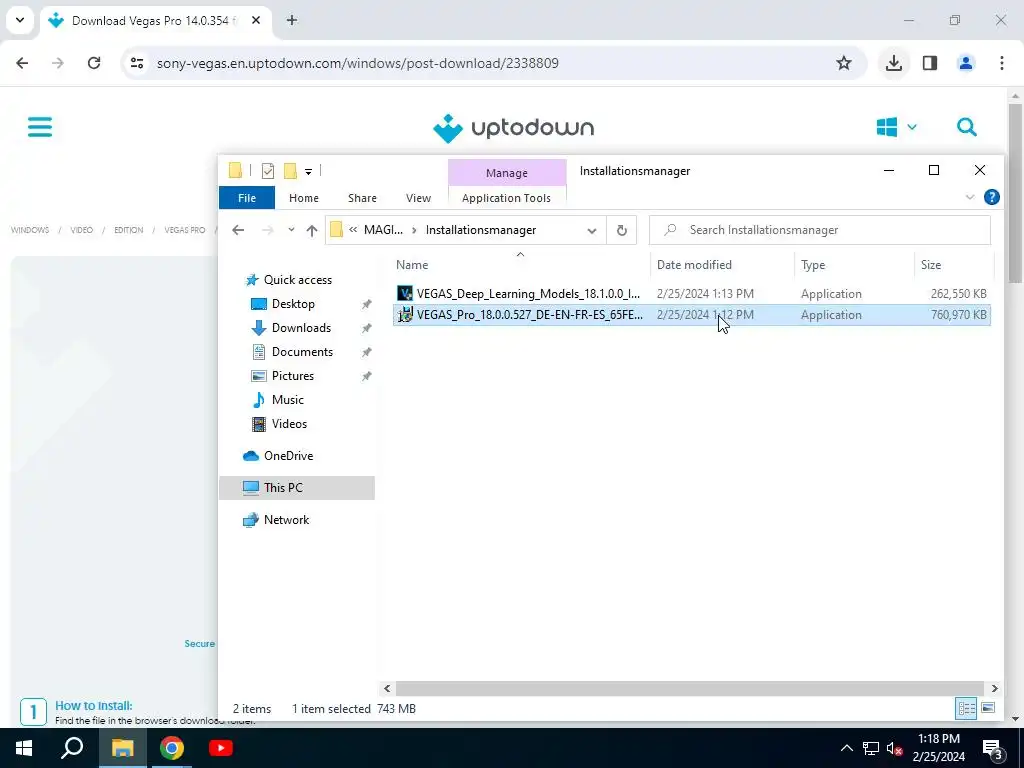1024x768 pixels.
Task: Open the Windows Start menu
Action: tap(24, 748)
